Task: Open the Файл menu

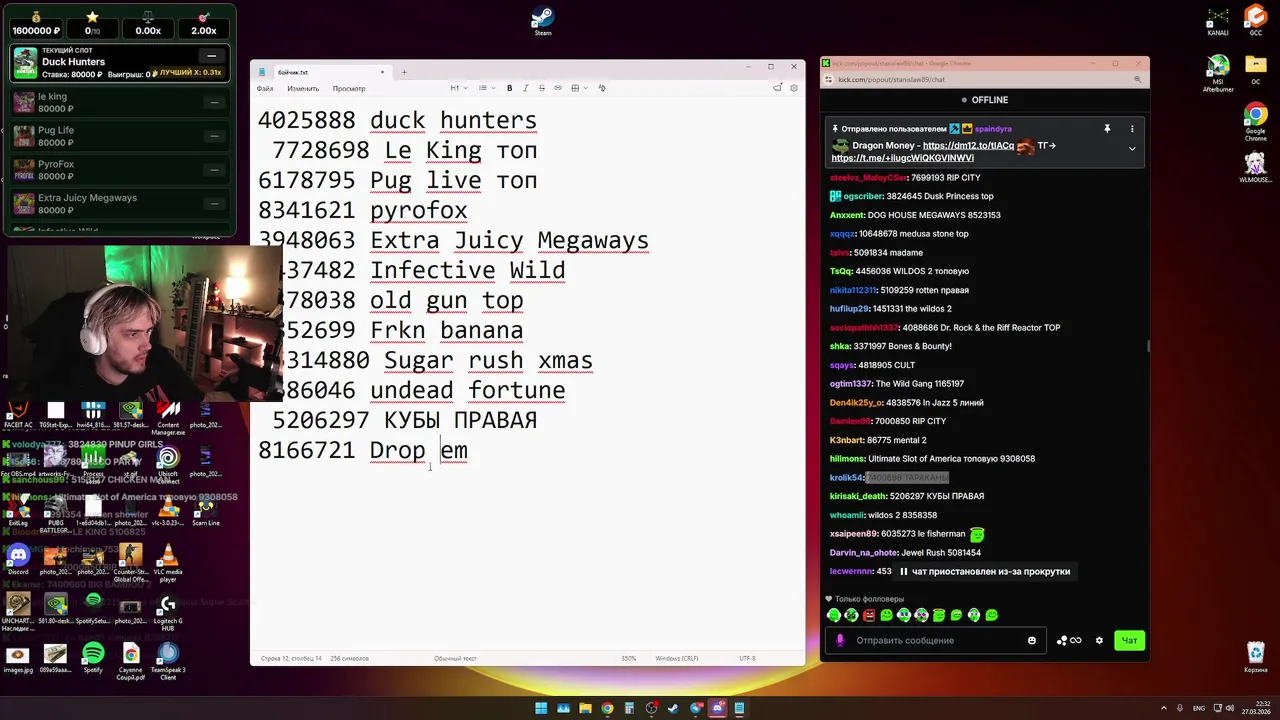Action: (x=265, y=88)
